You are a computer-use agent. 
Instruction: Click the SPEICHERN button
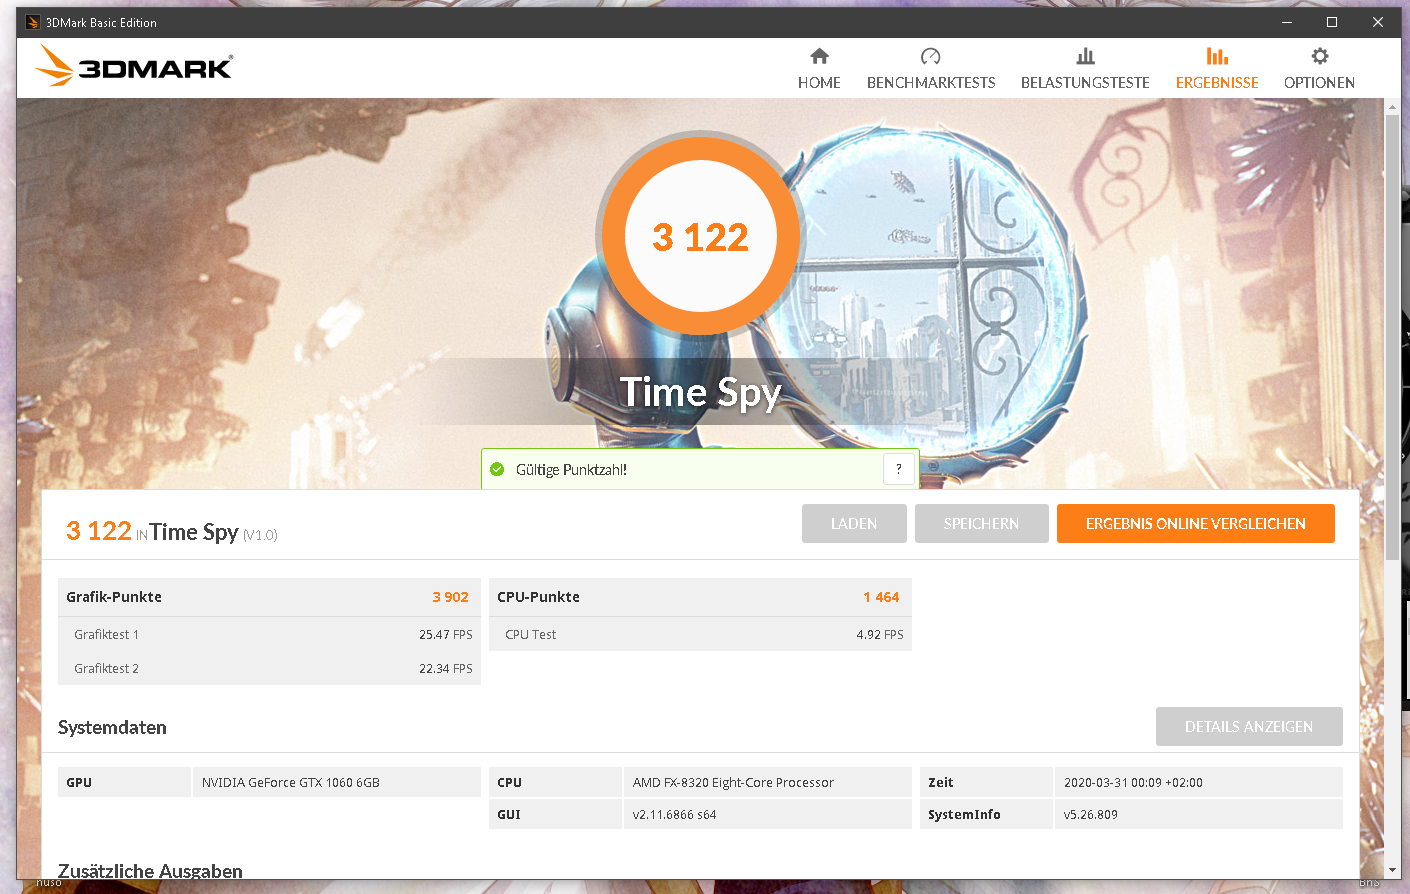981,523
